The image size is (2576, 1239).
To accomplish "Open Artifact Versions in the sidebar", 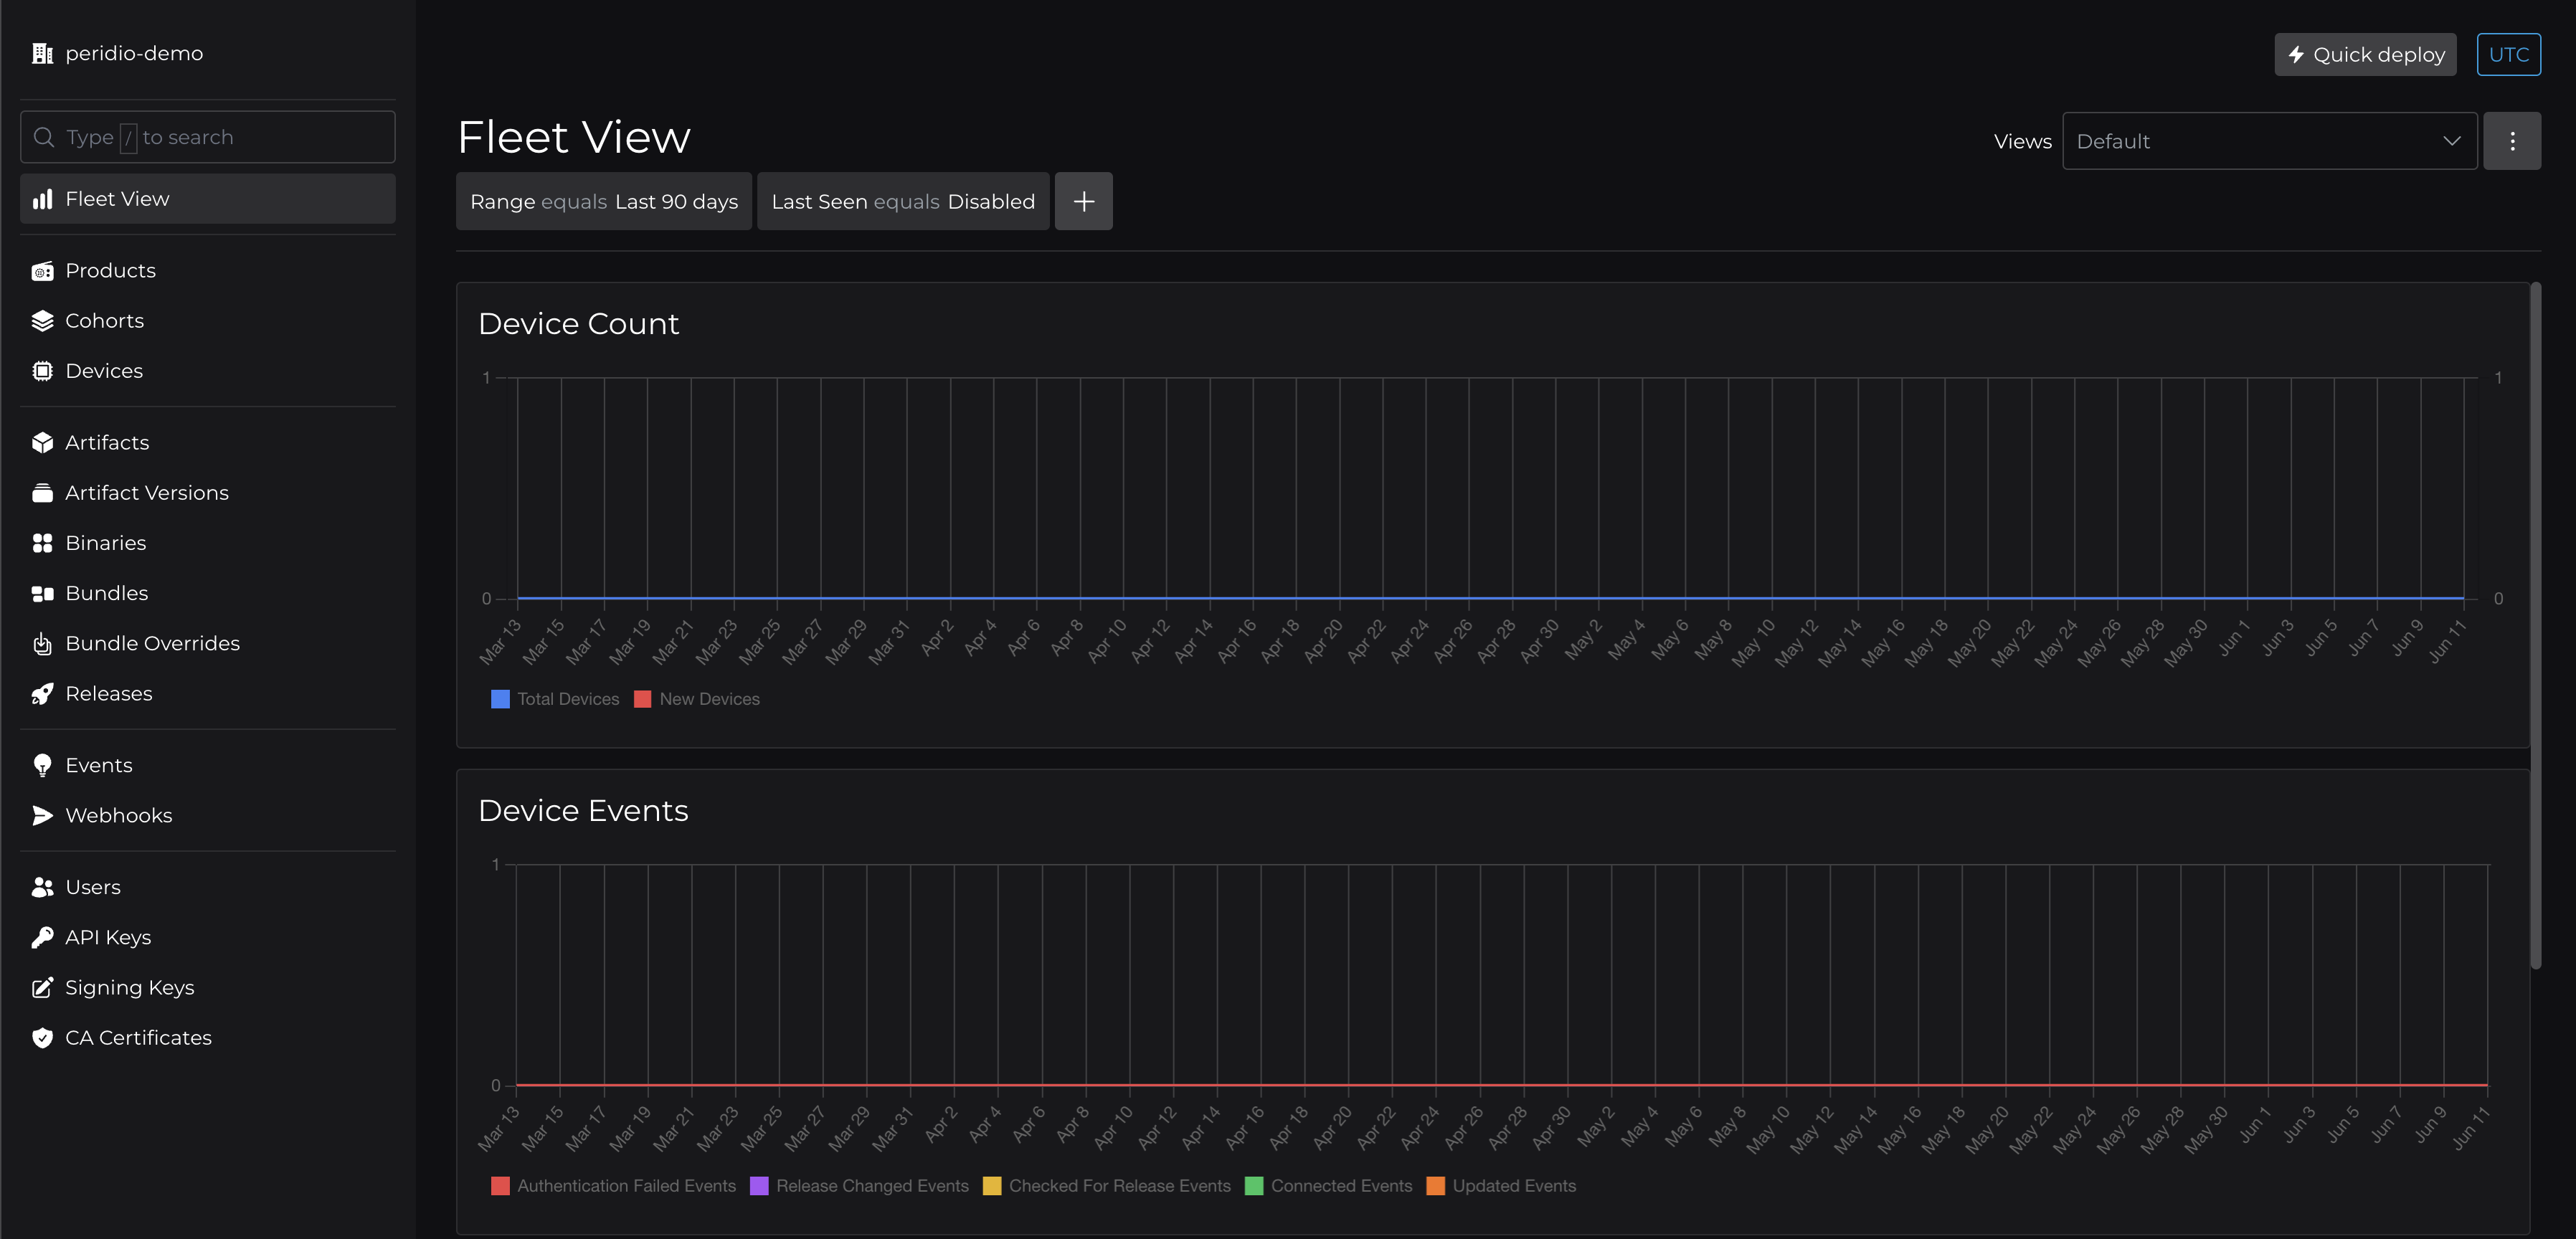I will (x=146, y=493).
